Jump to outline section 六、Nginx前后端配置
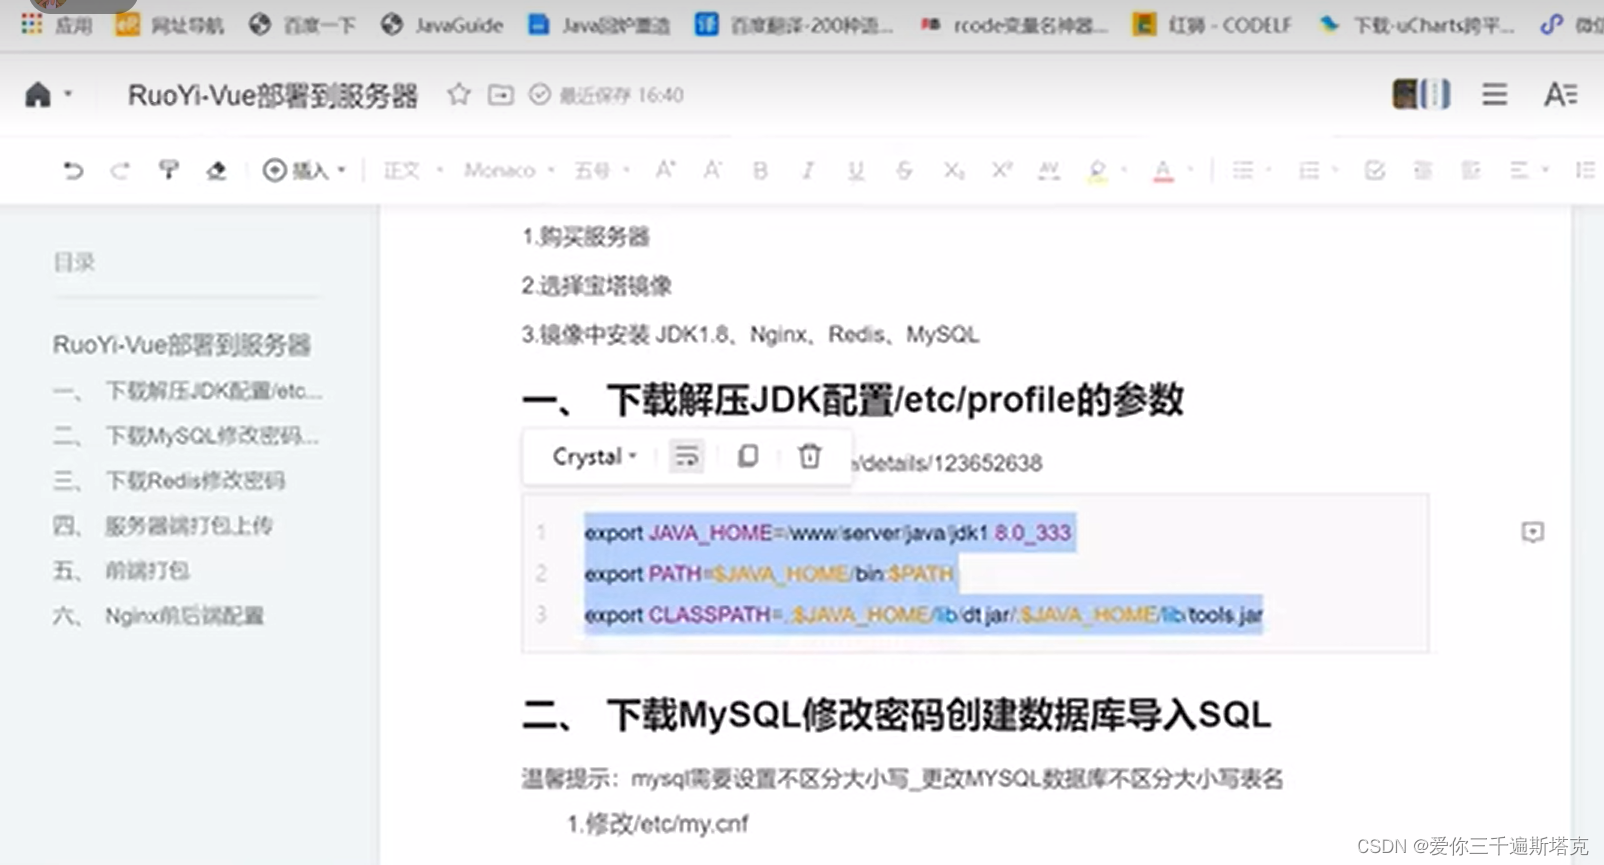1604x865 pixels. tap(158, 616)
